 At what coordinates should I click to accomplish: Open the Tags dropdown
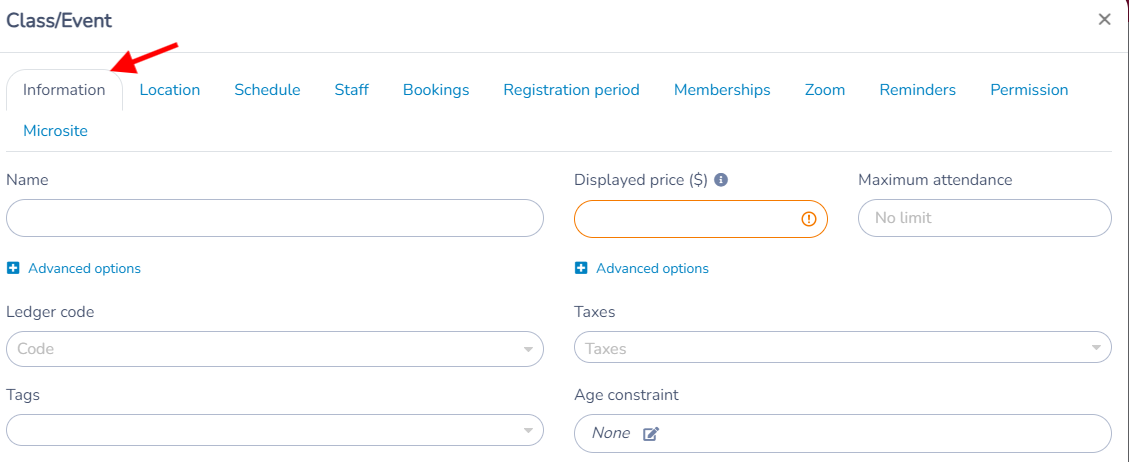click(275, 431)
